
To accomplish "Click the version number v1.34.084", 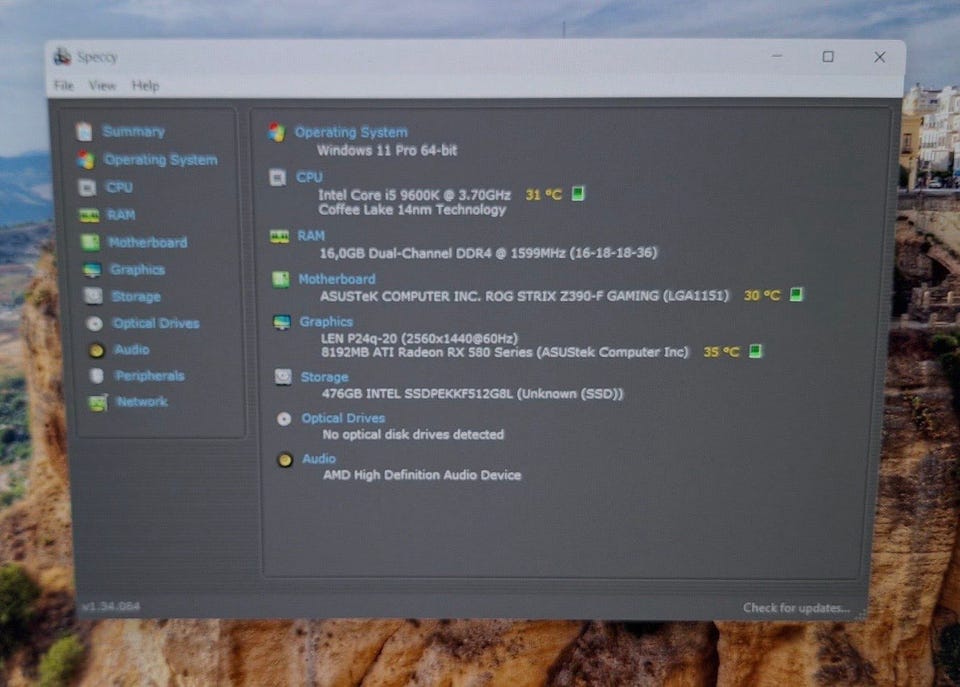I will tap(111, 606).
